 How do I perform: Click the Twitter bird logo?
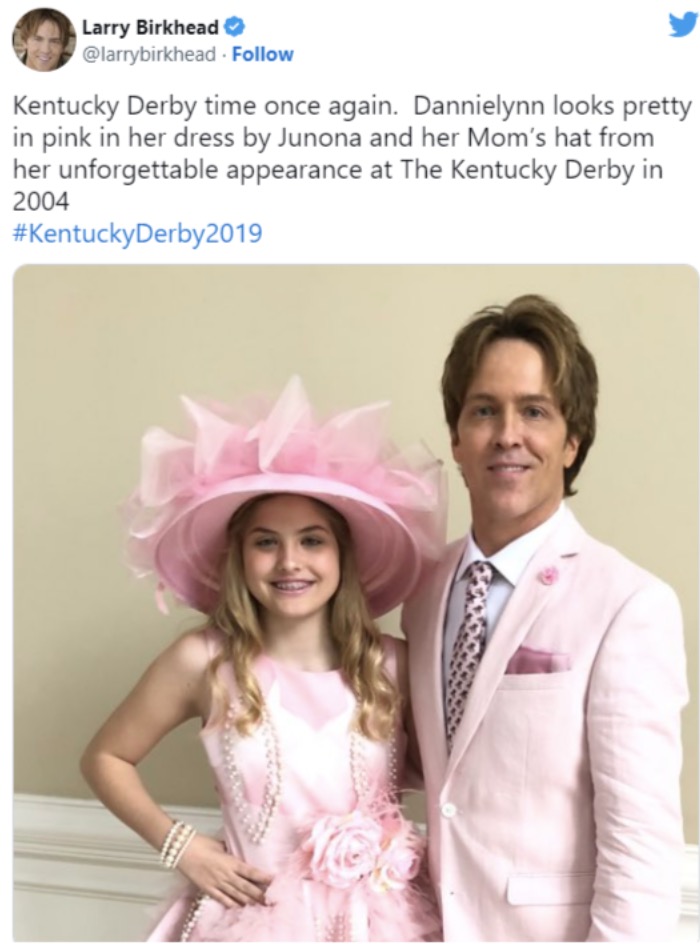(682, 23)
